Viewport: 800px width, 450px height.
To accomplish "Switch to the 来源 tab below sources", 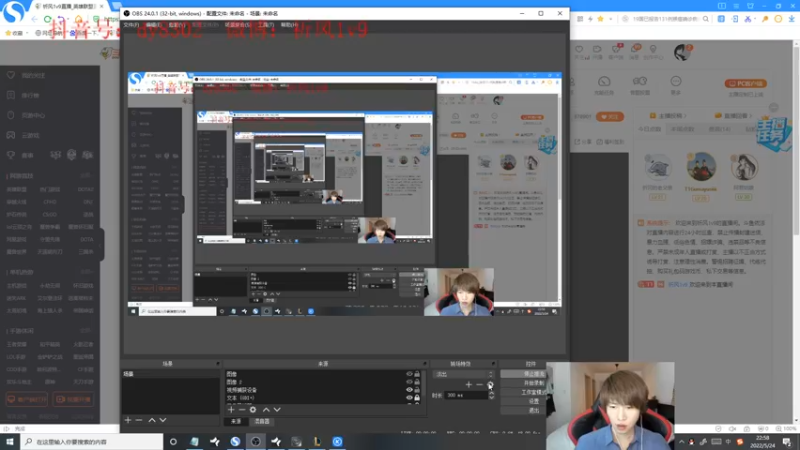I will point(236,421).
